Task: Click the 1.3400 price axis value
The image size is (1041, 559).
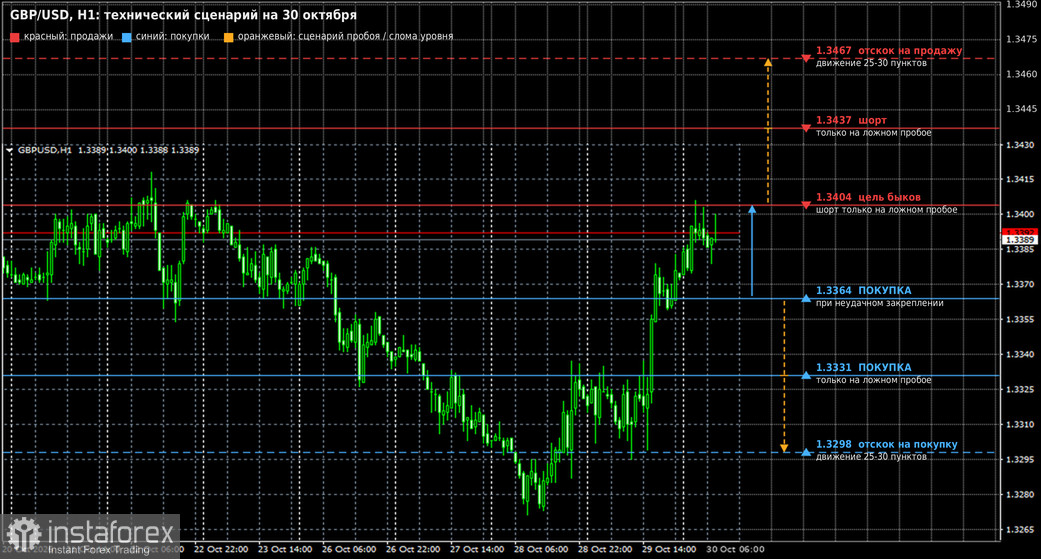Action: pos(1021,214)
